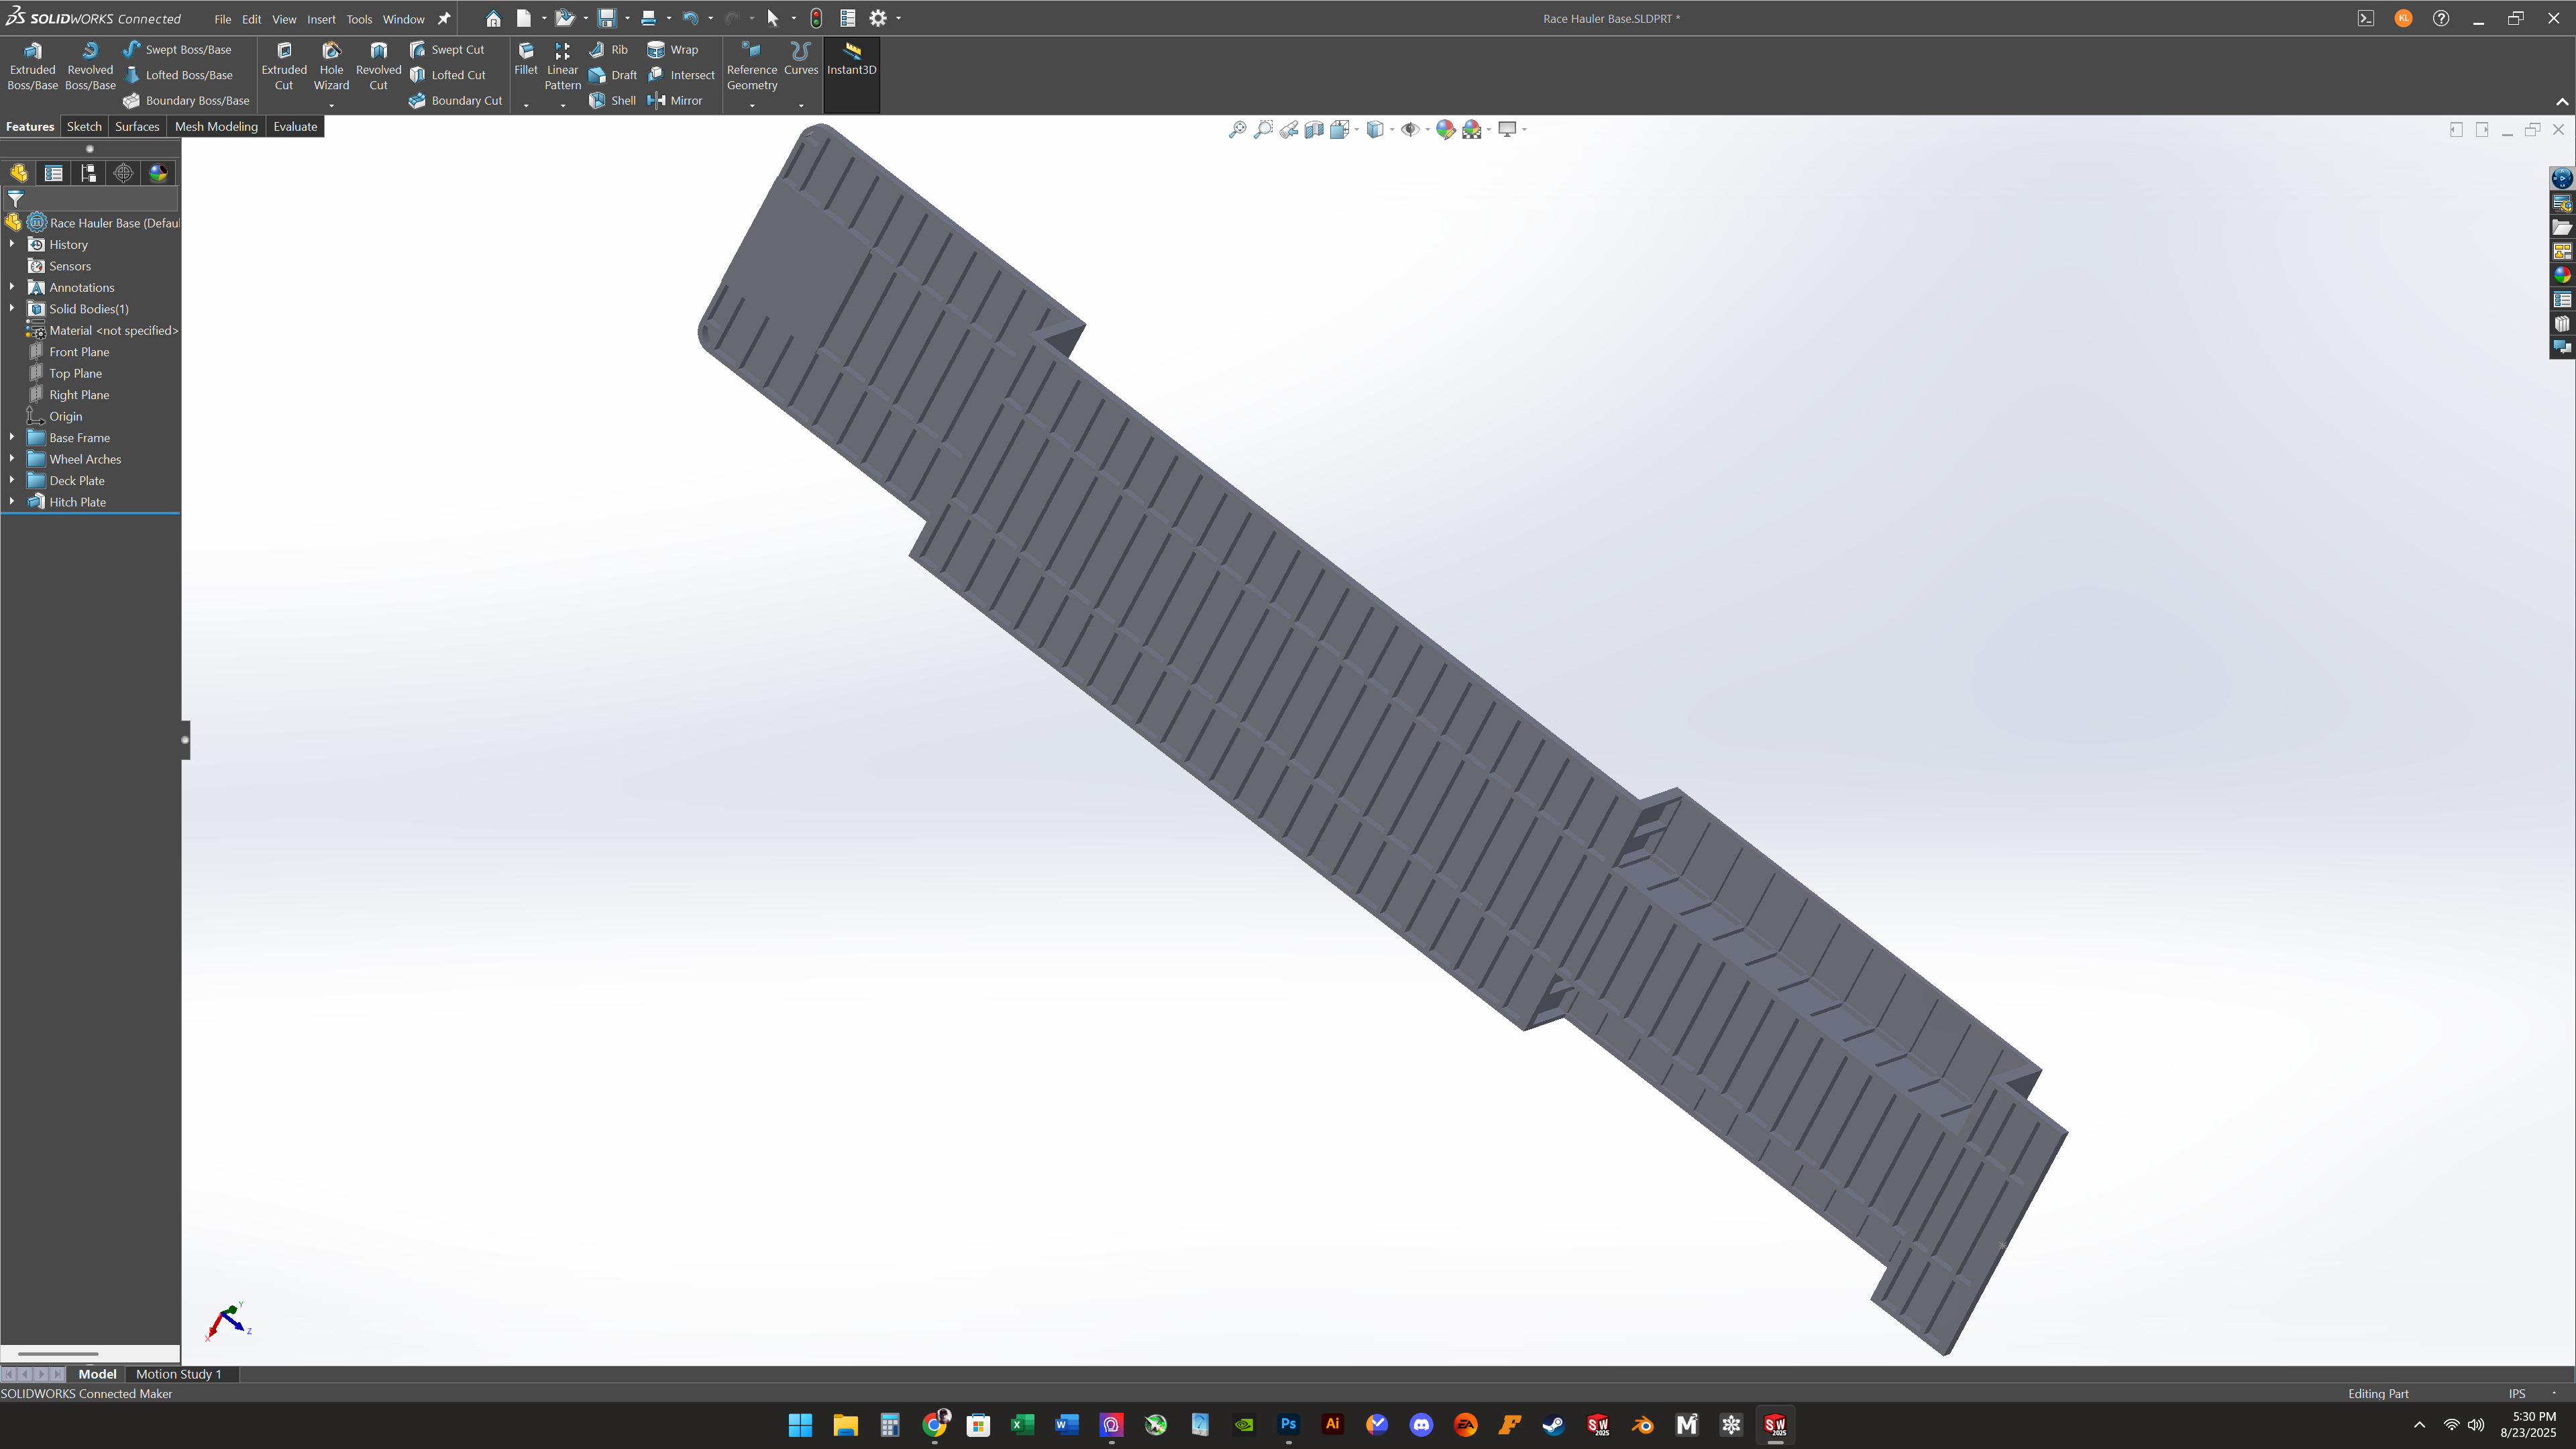The image size is (2576, 1449).
Task: Start the Linear Pattern tool
Action: tap(562, 66)
